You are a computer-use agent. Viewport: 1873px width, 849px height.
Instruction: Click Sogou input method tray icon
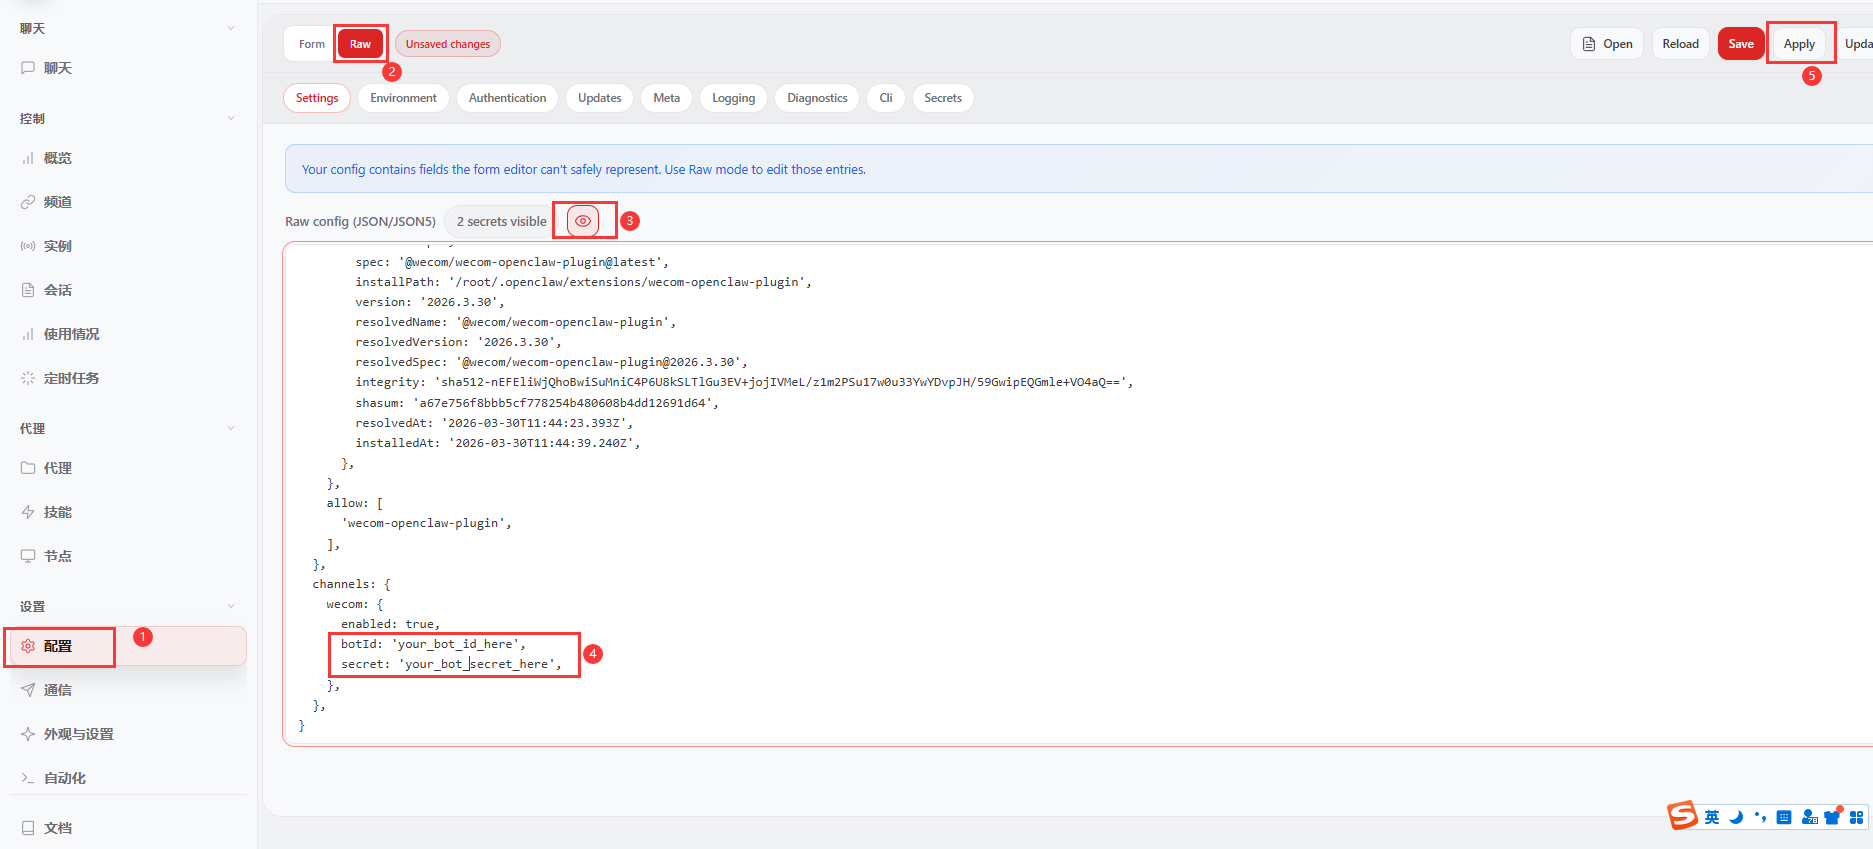pos(1682,816)
